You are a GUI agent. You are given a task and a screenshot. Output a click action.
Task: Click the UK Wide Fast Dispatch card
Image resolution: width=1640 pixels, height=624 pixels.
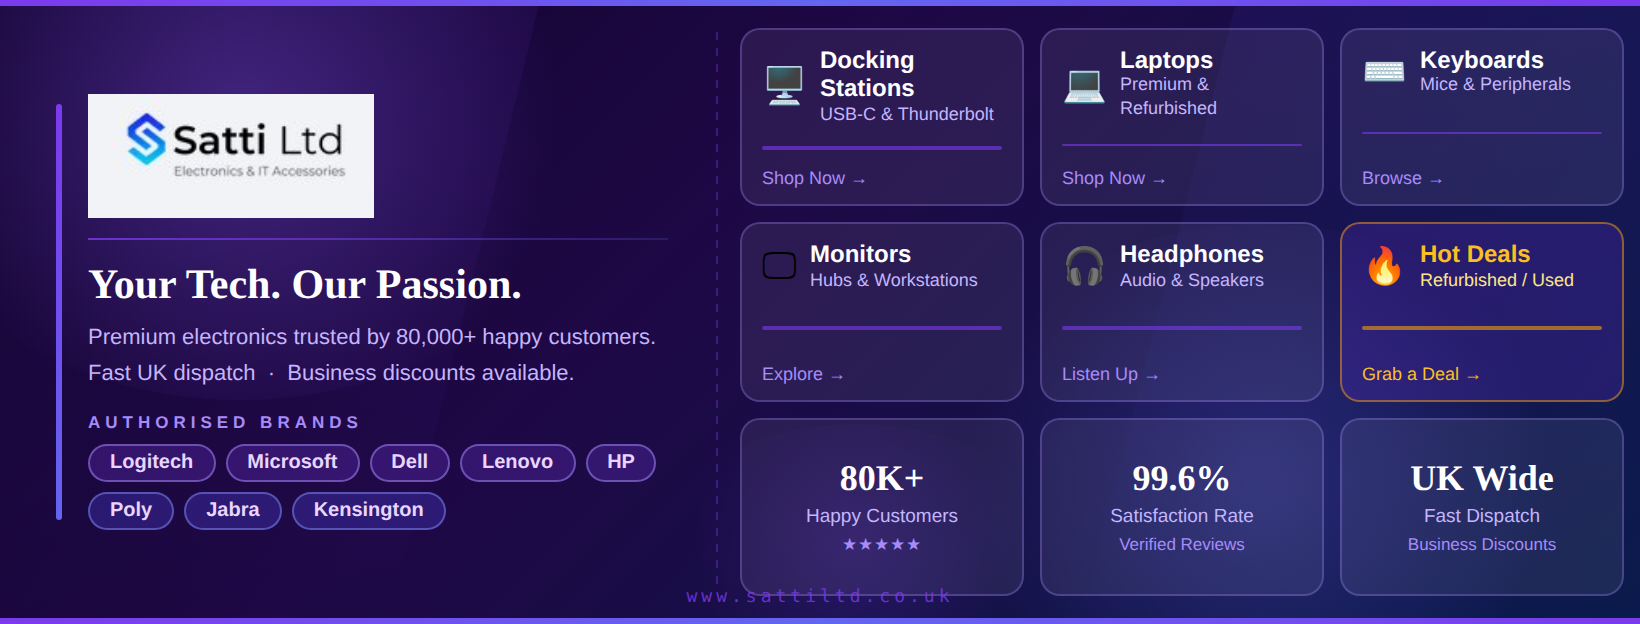click(1482, 507)
